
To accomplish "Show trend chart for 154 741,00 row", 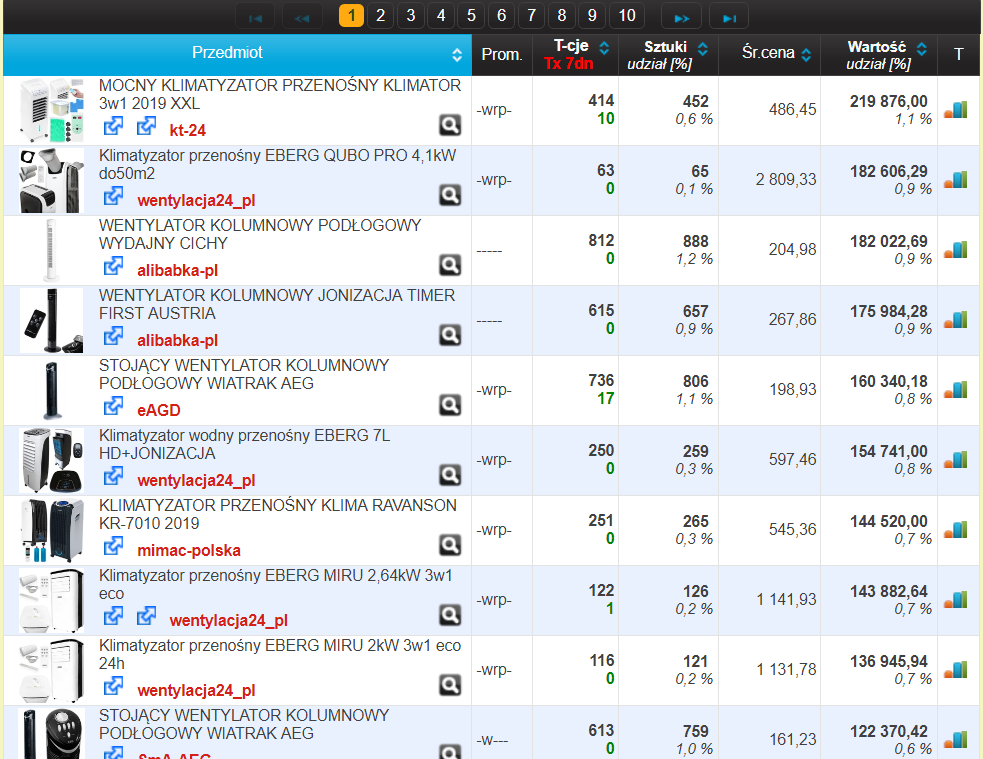I will (x=955, y=460).
